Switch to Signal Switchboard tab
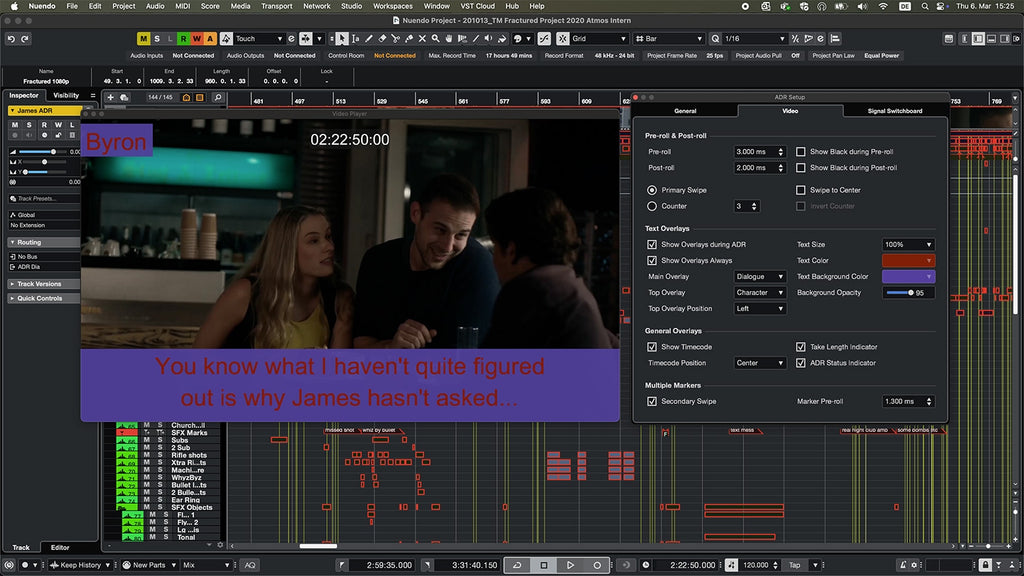The height and width of the screenshot is (576, 1024). point(895,111)
